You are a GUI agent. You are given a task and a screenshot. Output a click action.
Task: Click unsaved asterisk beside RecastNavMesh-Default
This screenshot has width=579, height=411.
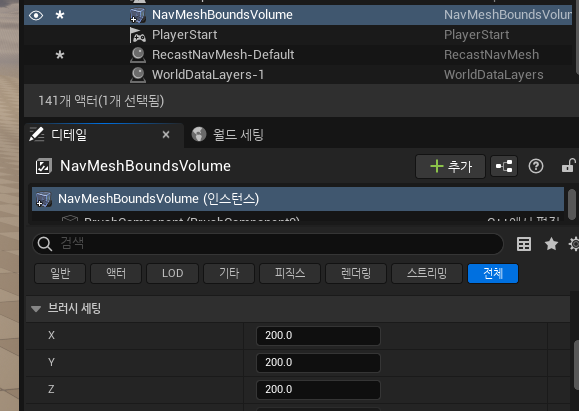59,55
